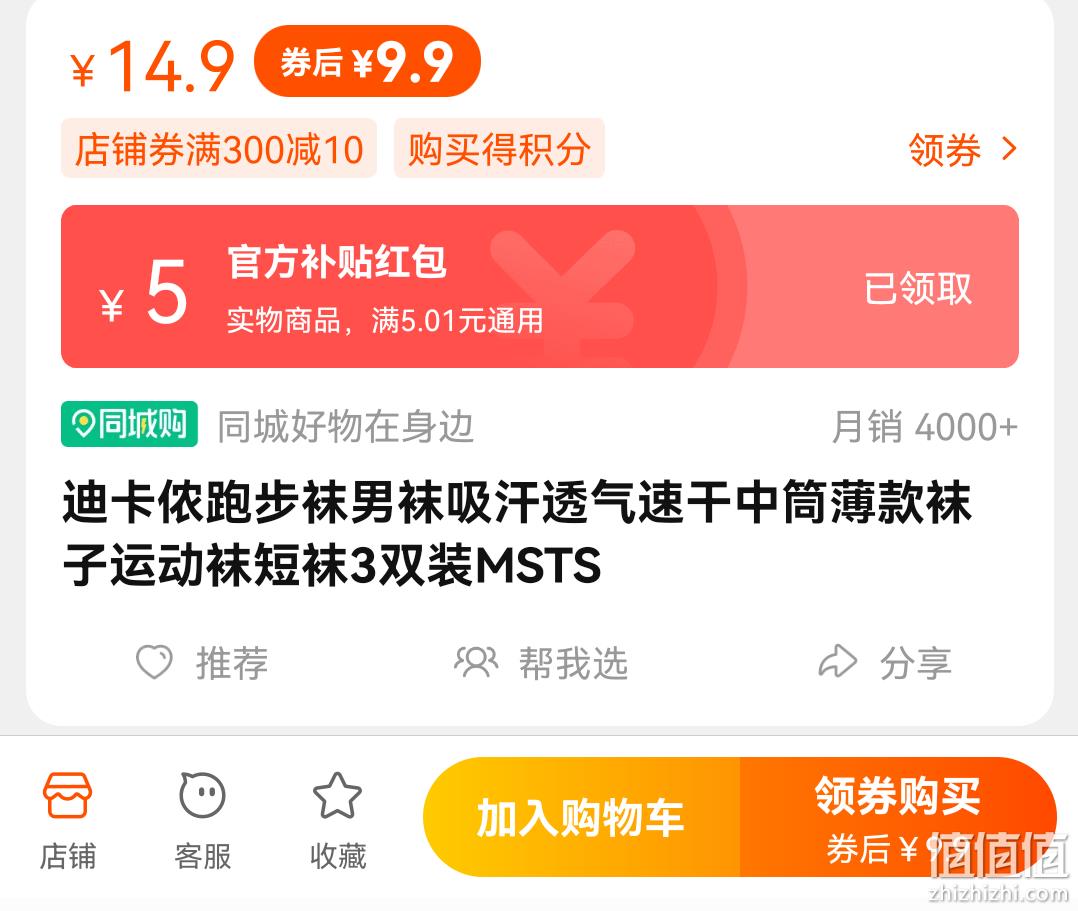This screenshot has width=1078, height=911.
Task: Tap the 领券购买 button
Action: click(x=898, y=817)
